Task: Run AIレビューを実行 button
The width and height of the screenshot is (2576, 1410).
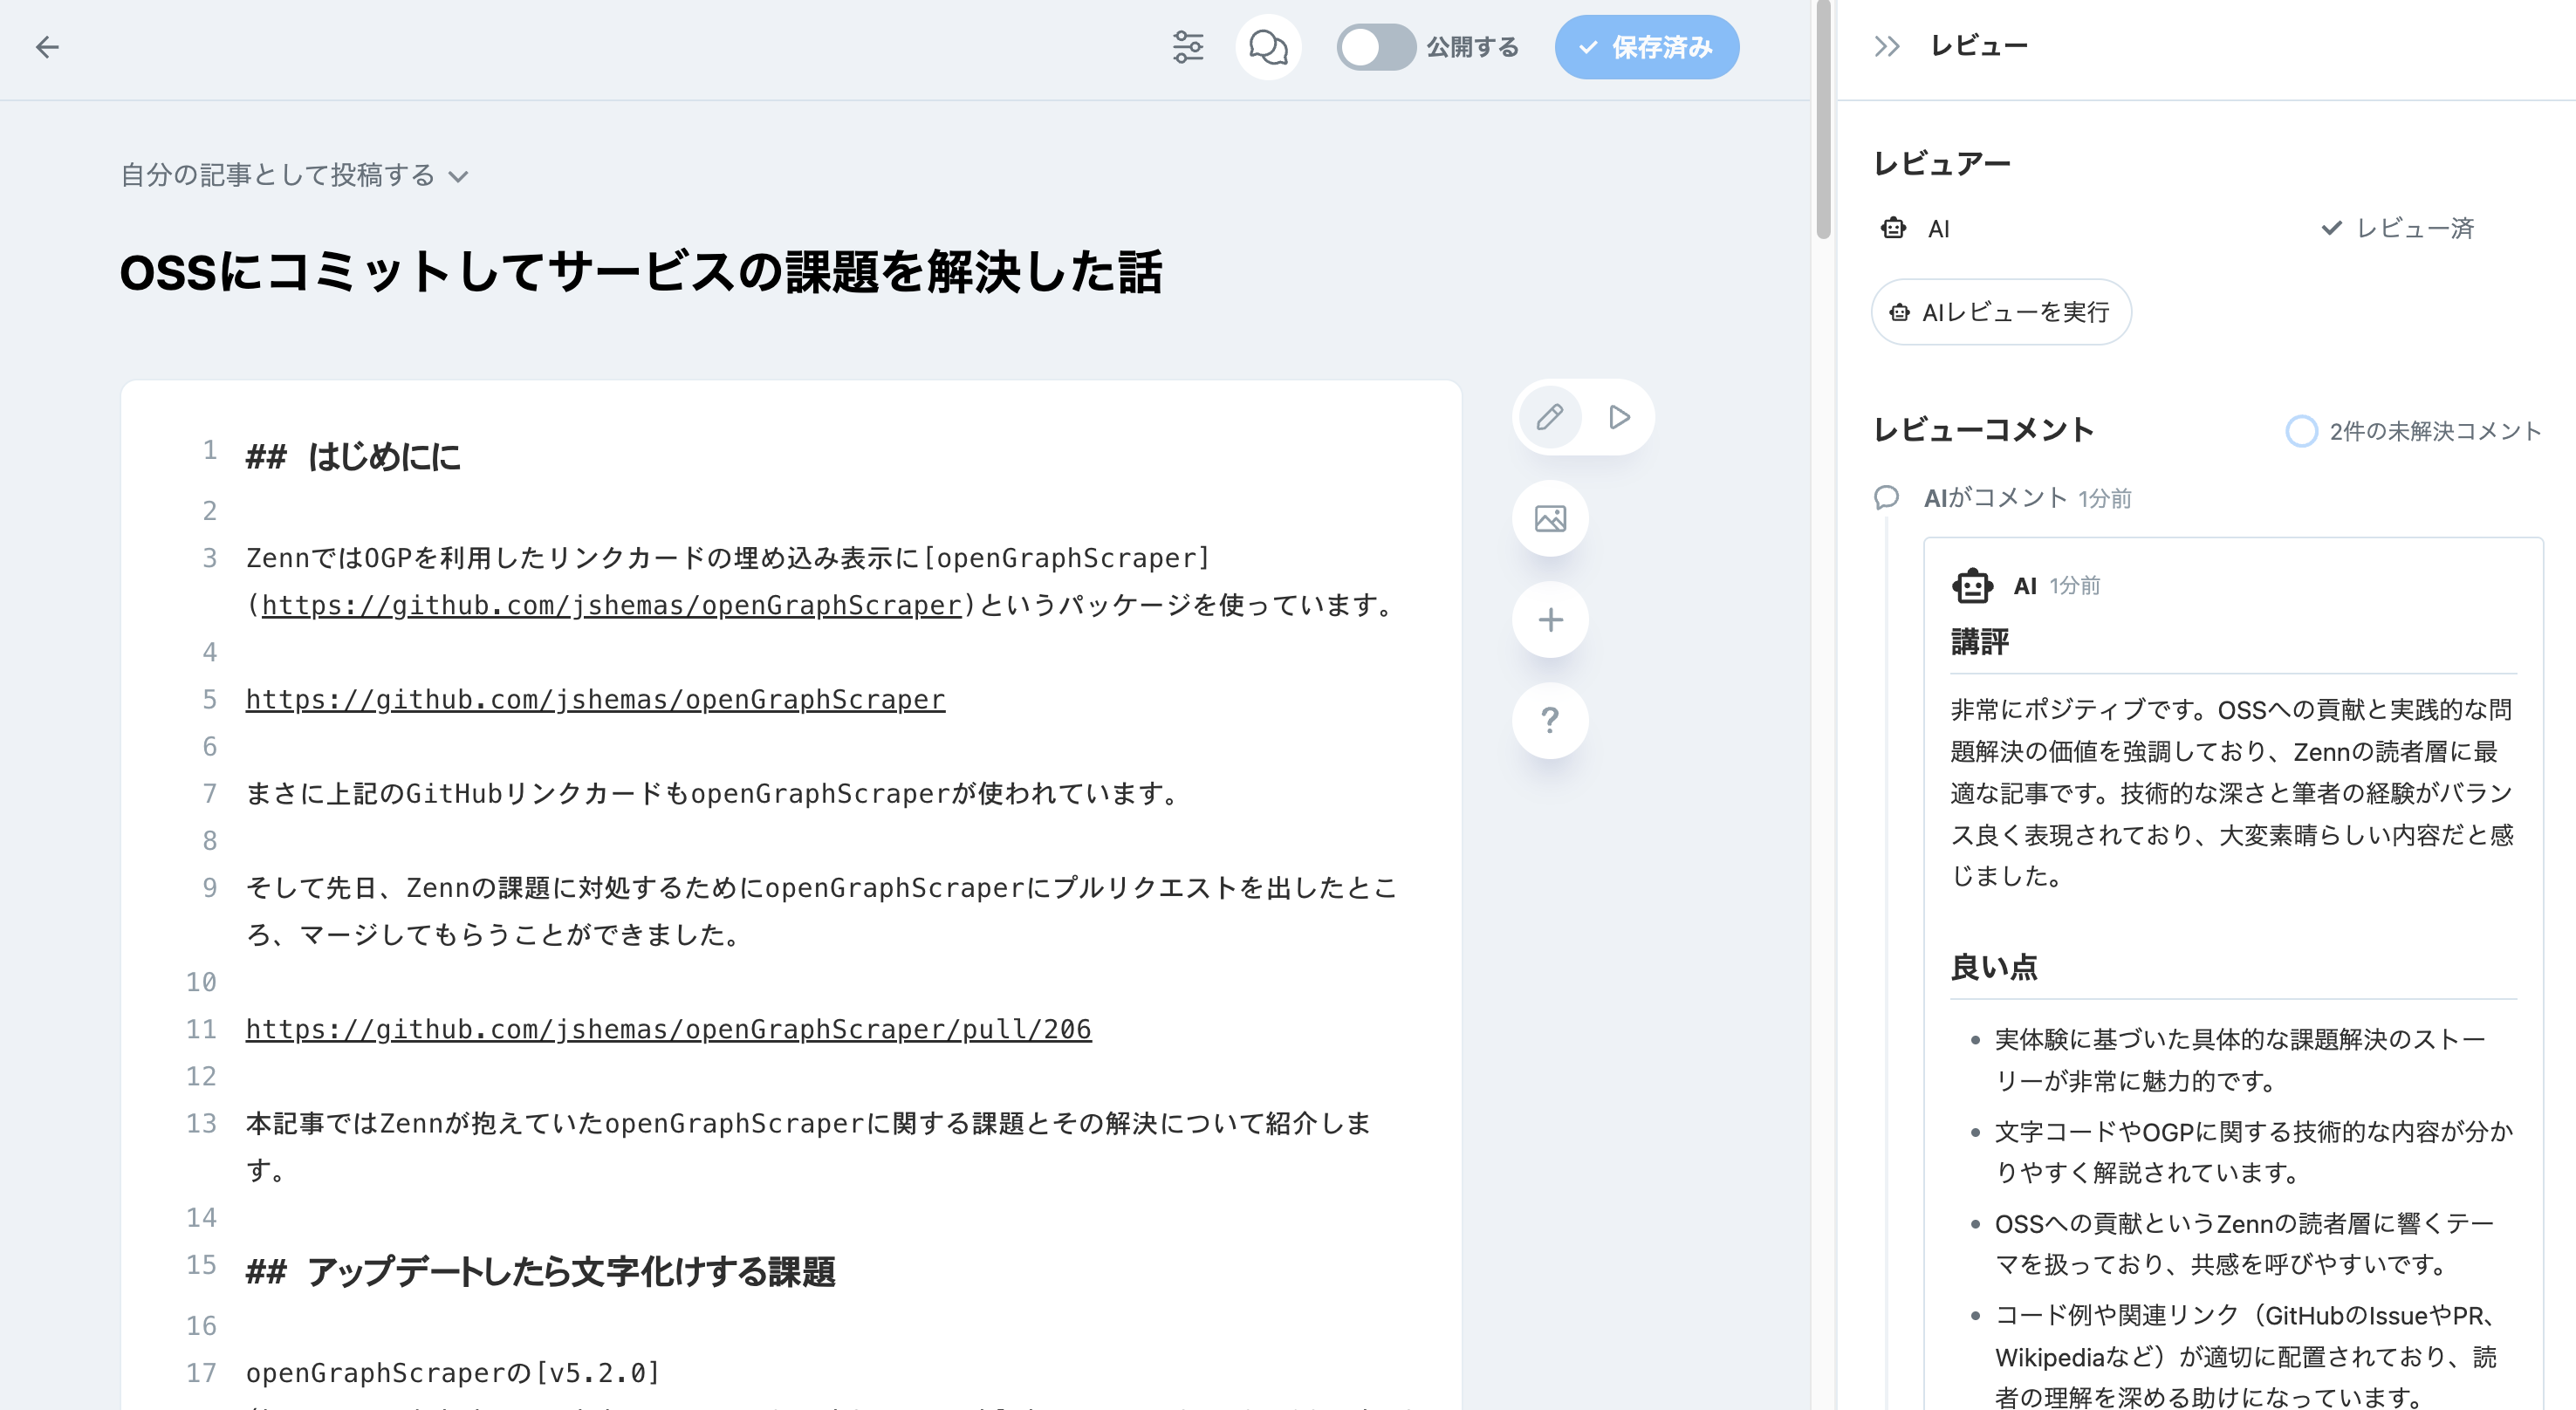Action: (2001, 312)
